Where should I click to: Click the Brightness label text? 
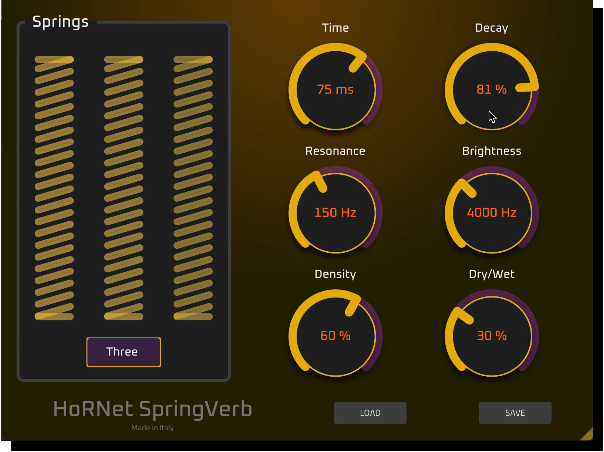(492, 151)
